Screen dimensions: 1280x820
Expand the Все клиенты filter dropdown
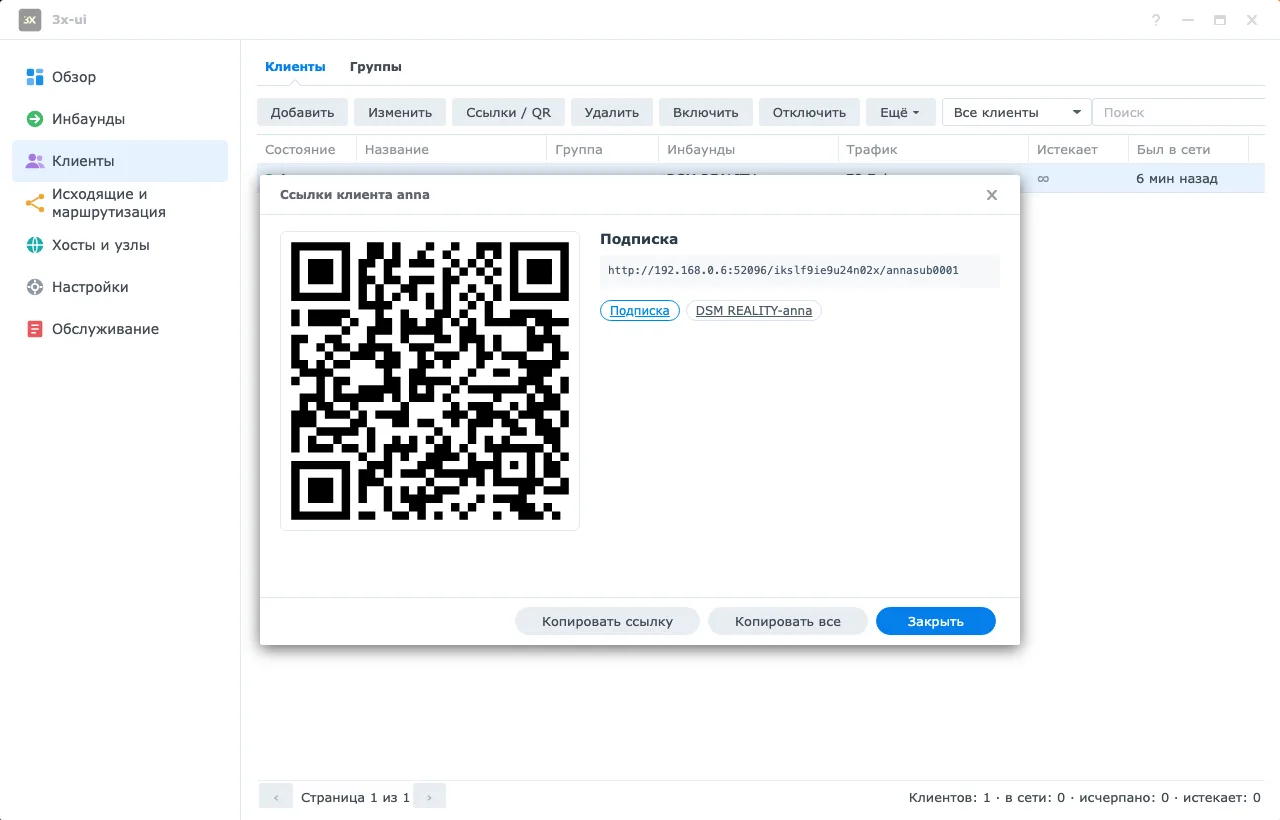(x=1016, y=112)
